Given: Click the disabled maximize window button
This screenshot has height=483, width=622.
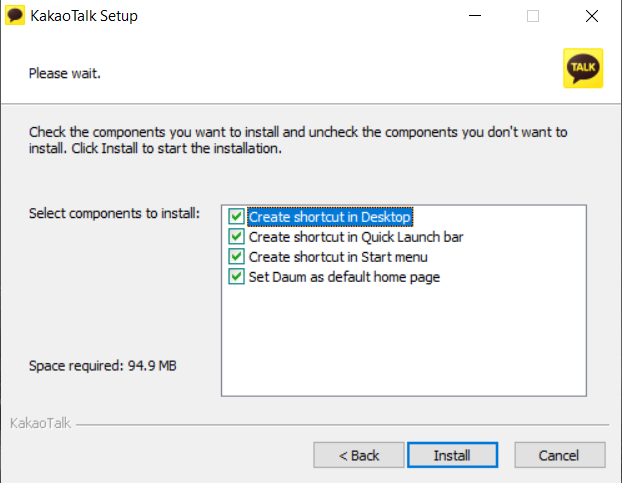Looking at the screenshot, I should point(533,16).
